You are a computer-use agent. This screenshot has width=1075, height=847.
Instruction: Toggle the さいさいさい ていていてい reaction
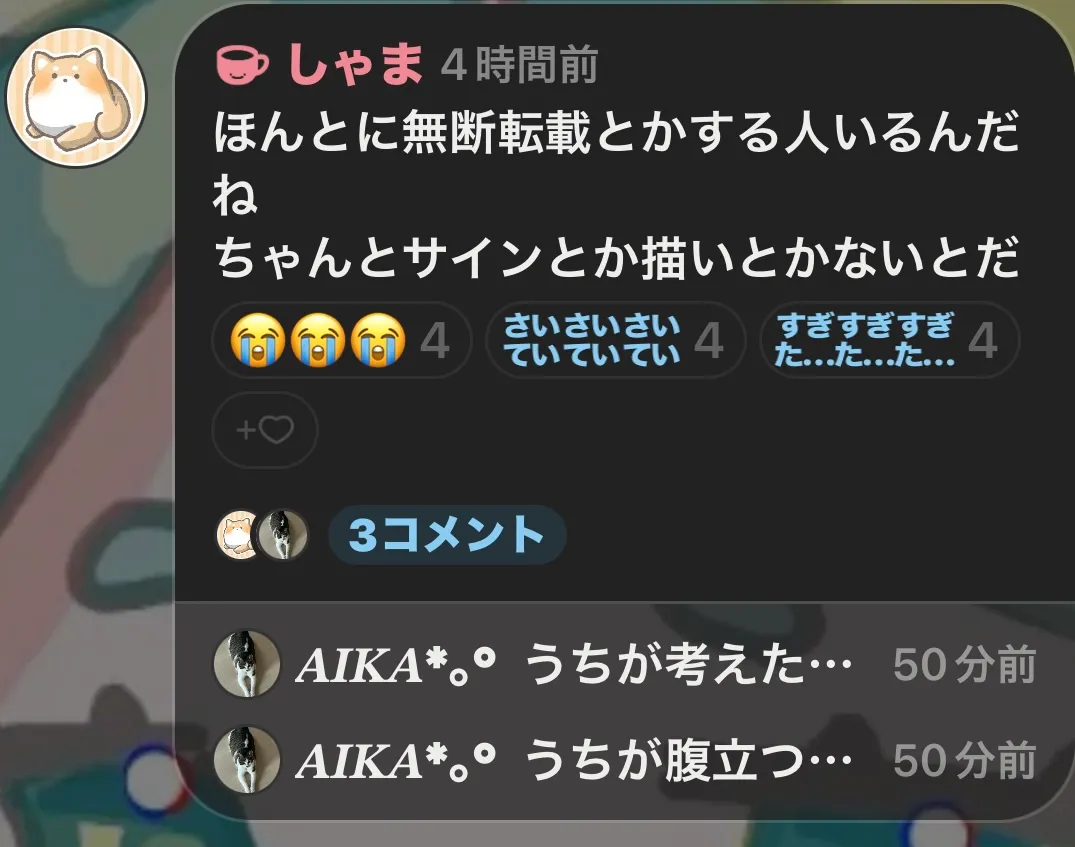(x=615, y=339)
